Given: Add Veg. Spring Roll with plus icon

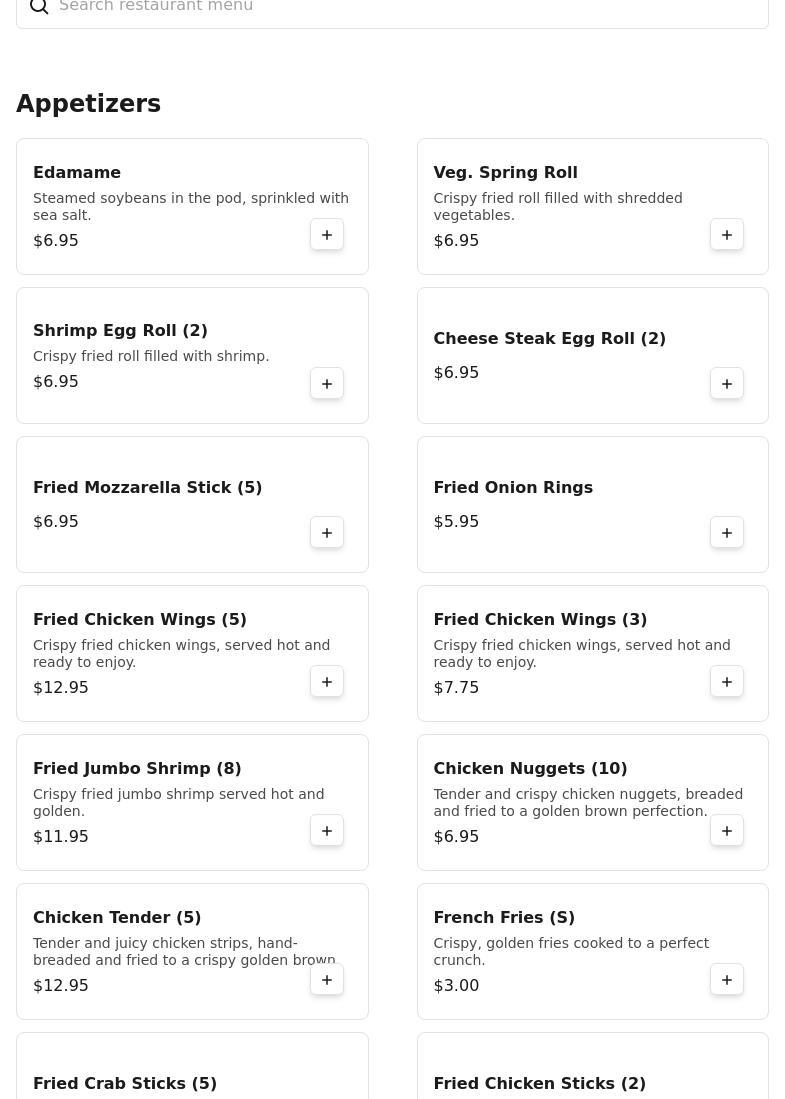Looking at the screenshot, I should tap(727, 235).
